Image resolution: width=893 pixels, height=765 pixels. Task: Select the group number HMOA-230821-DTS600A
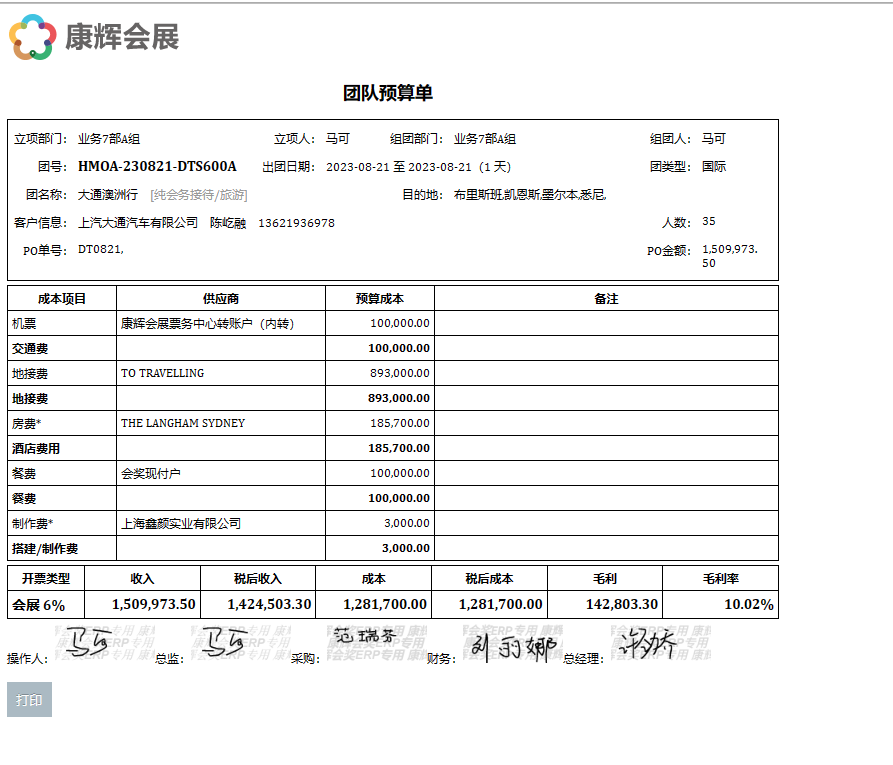click(x=157, y=166)
